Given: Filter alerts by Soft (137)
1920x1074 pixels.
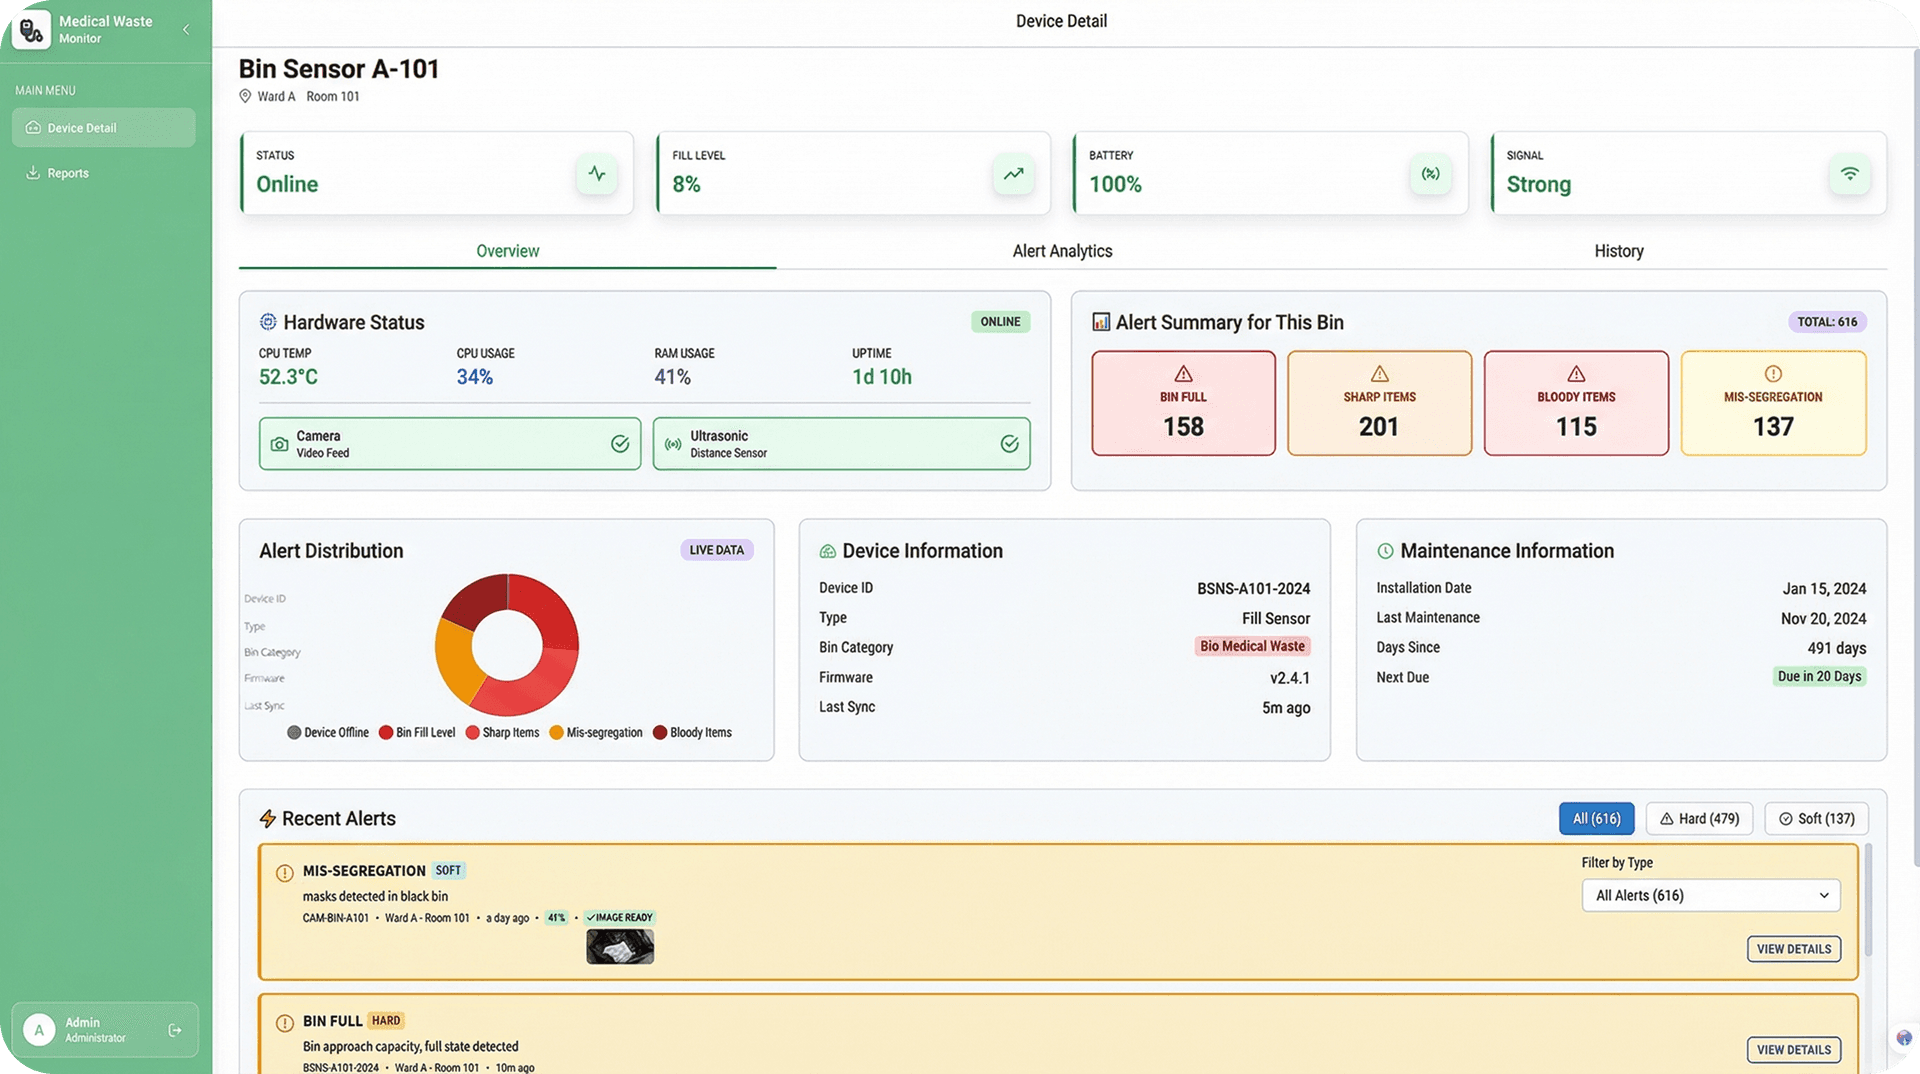Looking at the screenshot, I should tap(1816, 819).
